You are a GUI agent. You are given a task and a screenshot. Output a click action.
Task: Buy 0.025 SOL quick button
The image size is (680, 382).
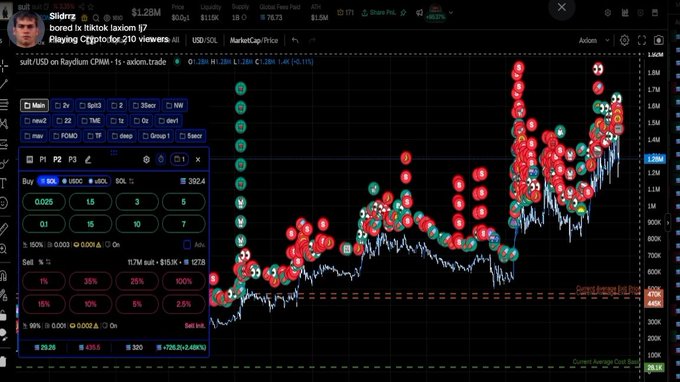(44, 202)
